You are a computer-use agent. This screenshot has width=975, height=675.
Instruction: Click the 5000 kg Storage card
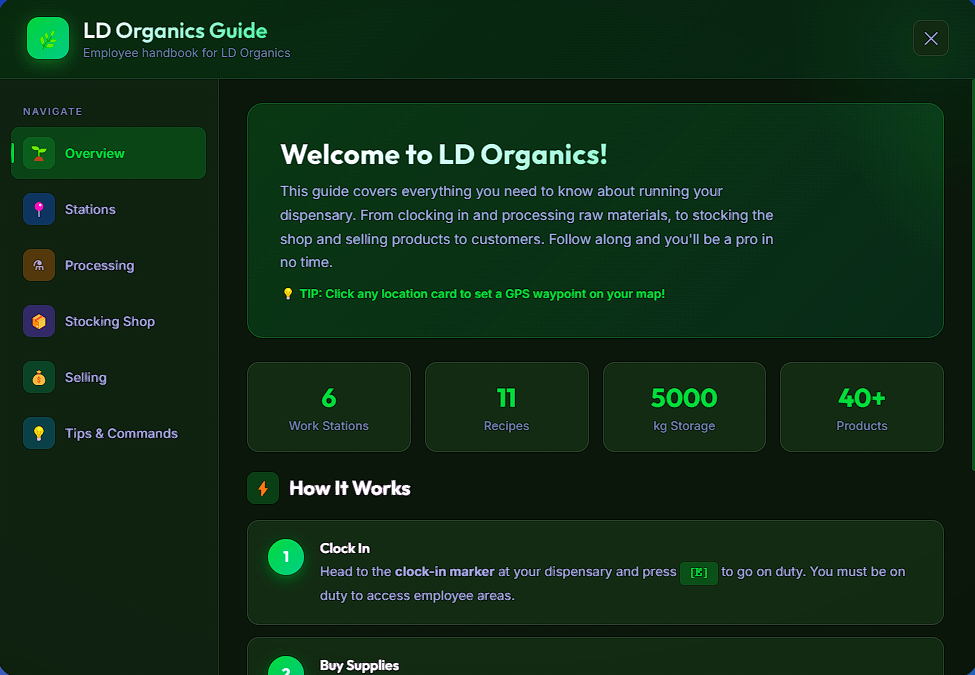(684, 407)
